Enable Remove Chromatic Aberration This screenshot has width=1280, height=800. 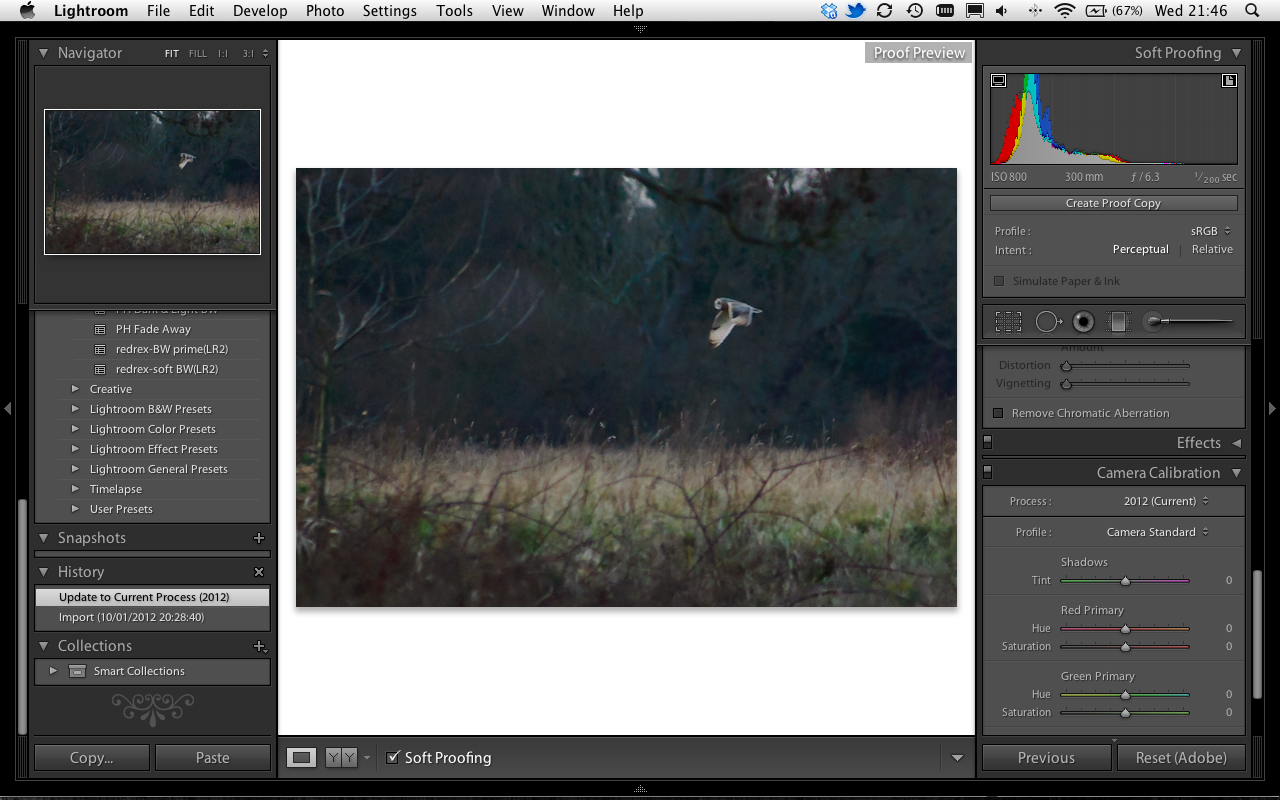pyautogui.click(x=998, y=413)
